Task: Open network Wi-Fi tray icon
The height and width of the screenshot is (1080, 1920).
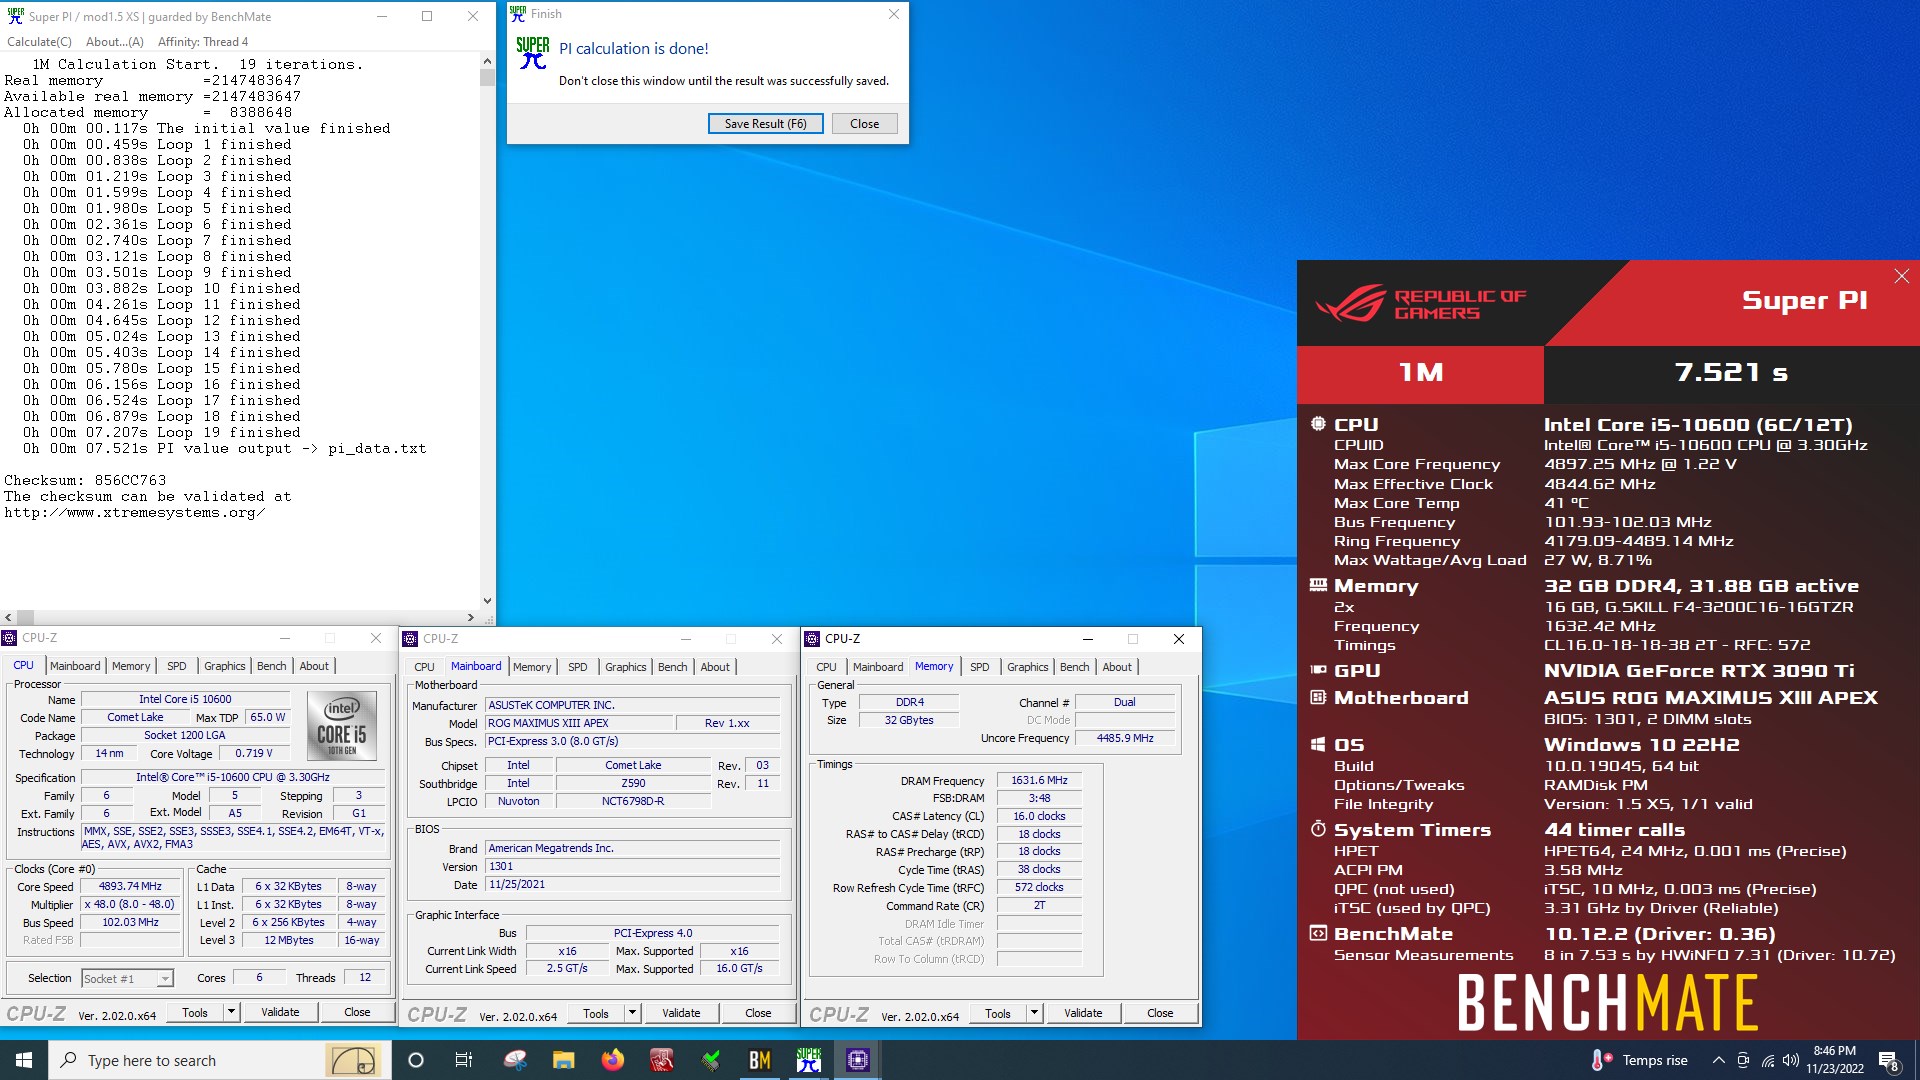Action: click(1767, 1060)
